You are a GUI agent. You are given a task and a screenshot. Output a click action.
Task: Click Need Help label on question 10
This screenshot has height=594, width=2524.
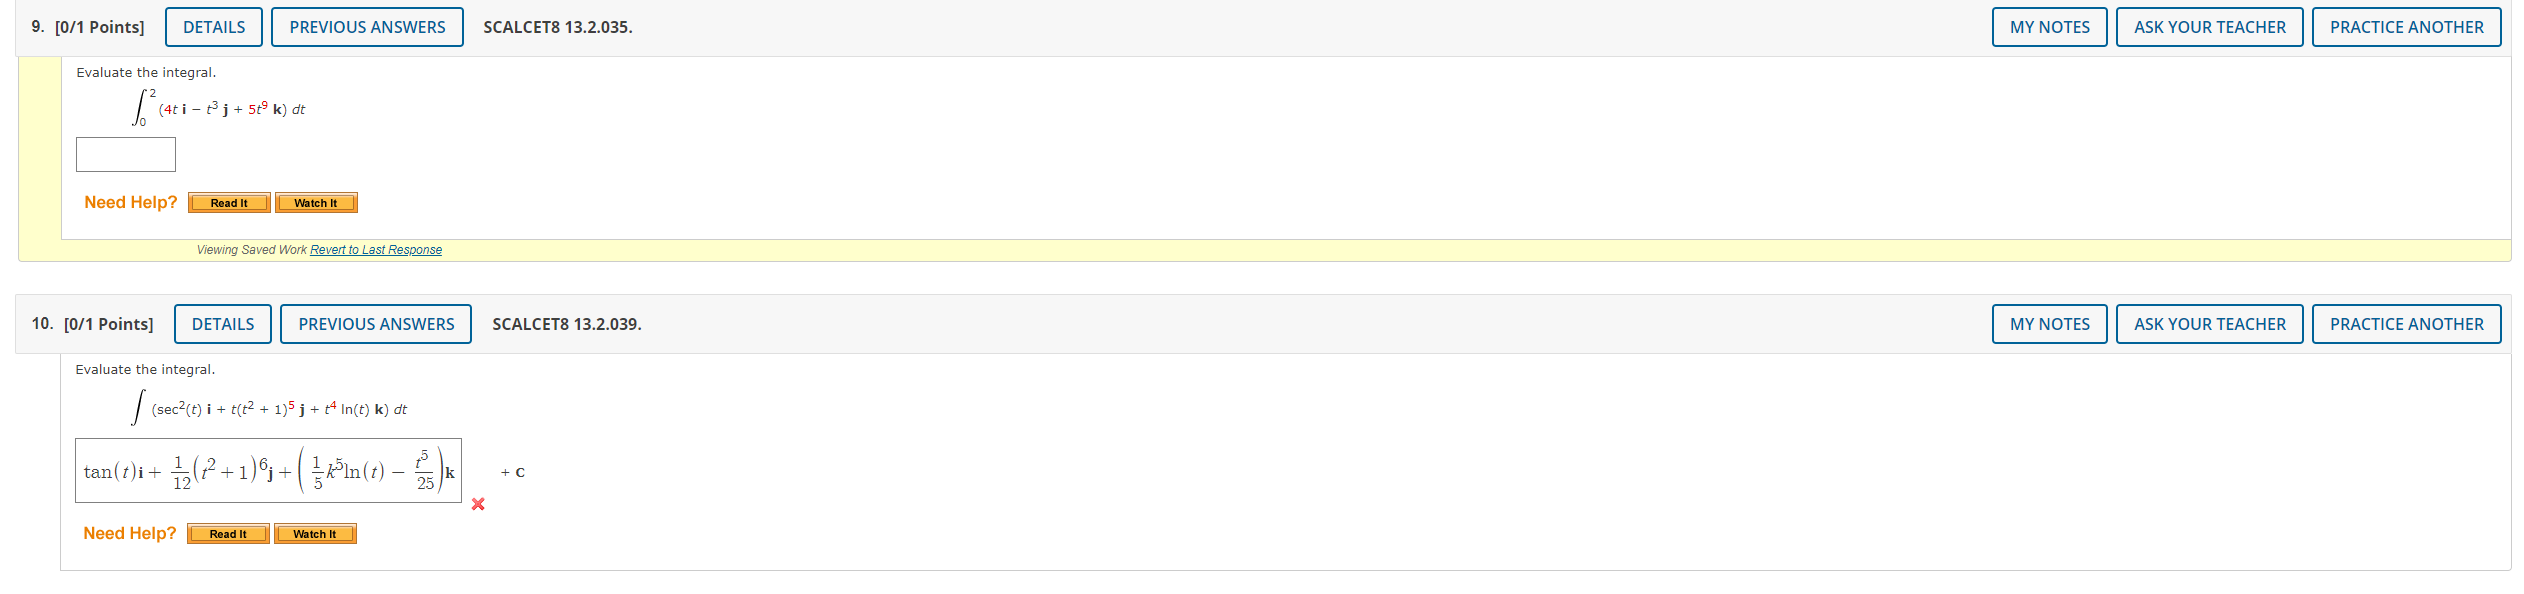[x=129, y=532]
